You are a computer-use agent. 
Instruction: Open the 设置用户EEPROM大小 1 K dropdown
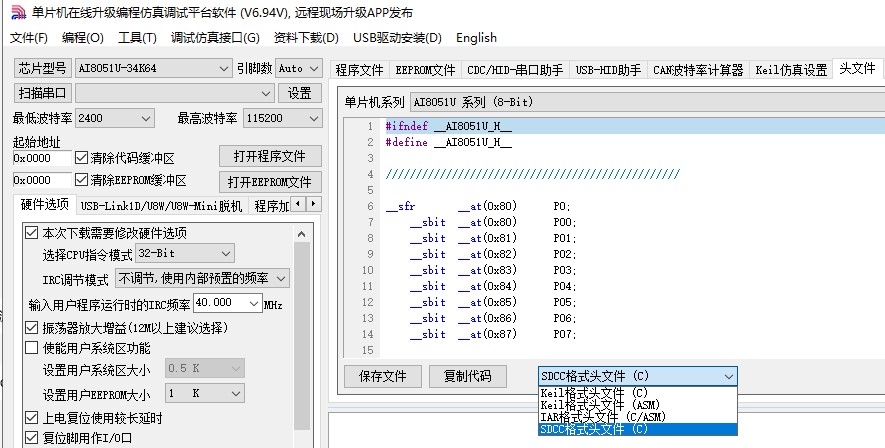[205, 393]
